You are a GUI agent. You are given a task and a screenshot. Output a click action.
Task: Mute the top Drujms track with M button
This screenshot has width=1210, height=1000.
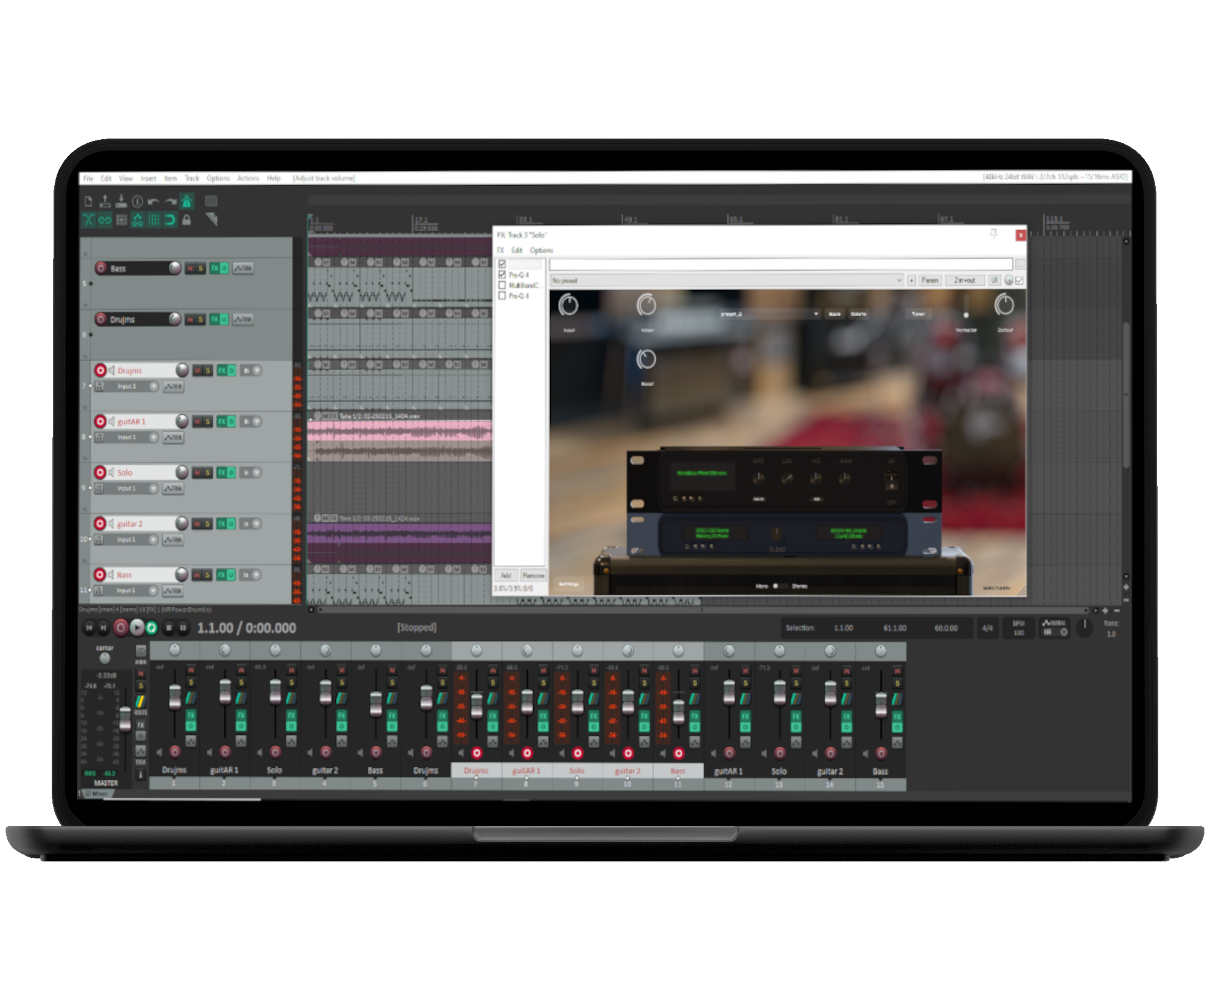[188, 319]
